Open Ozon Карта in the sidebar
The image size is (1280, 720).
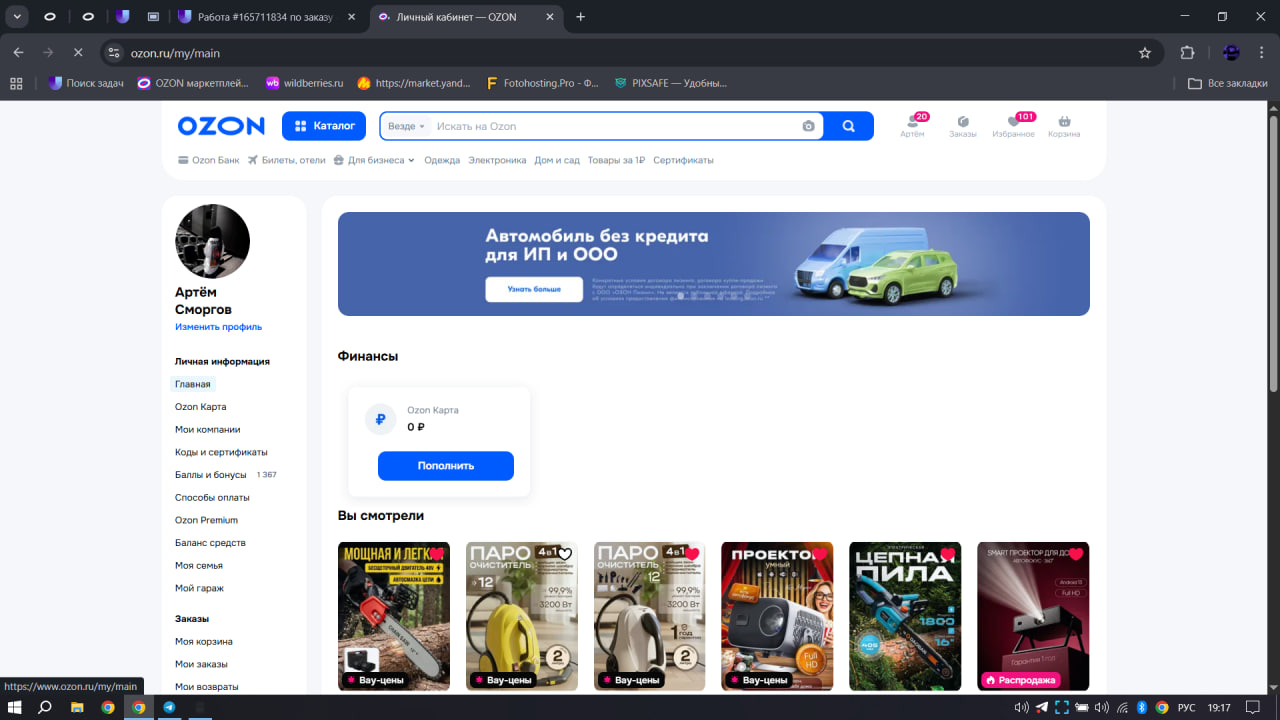click(201, 407)
